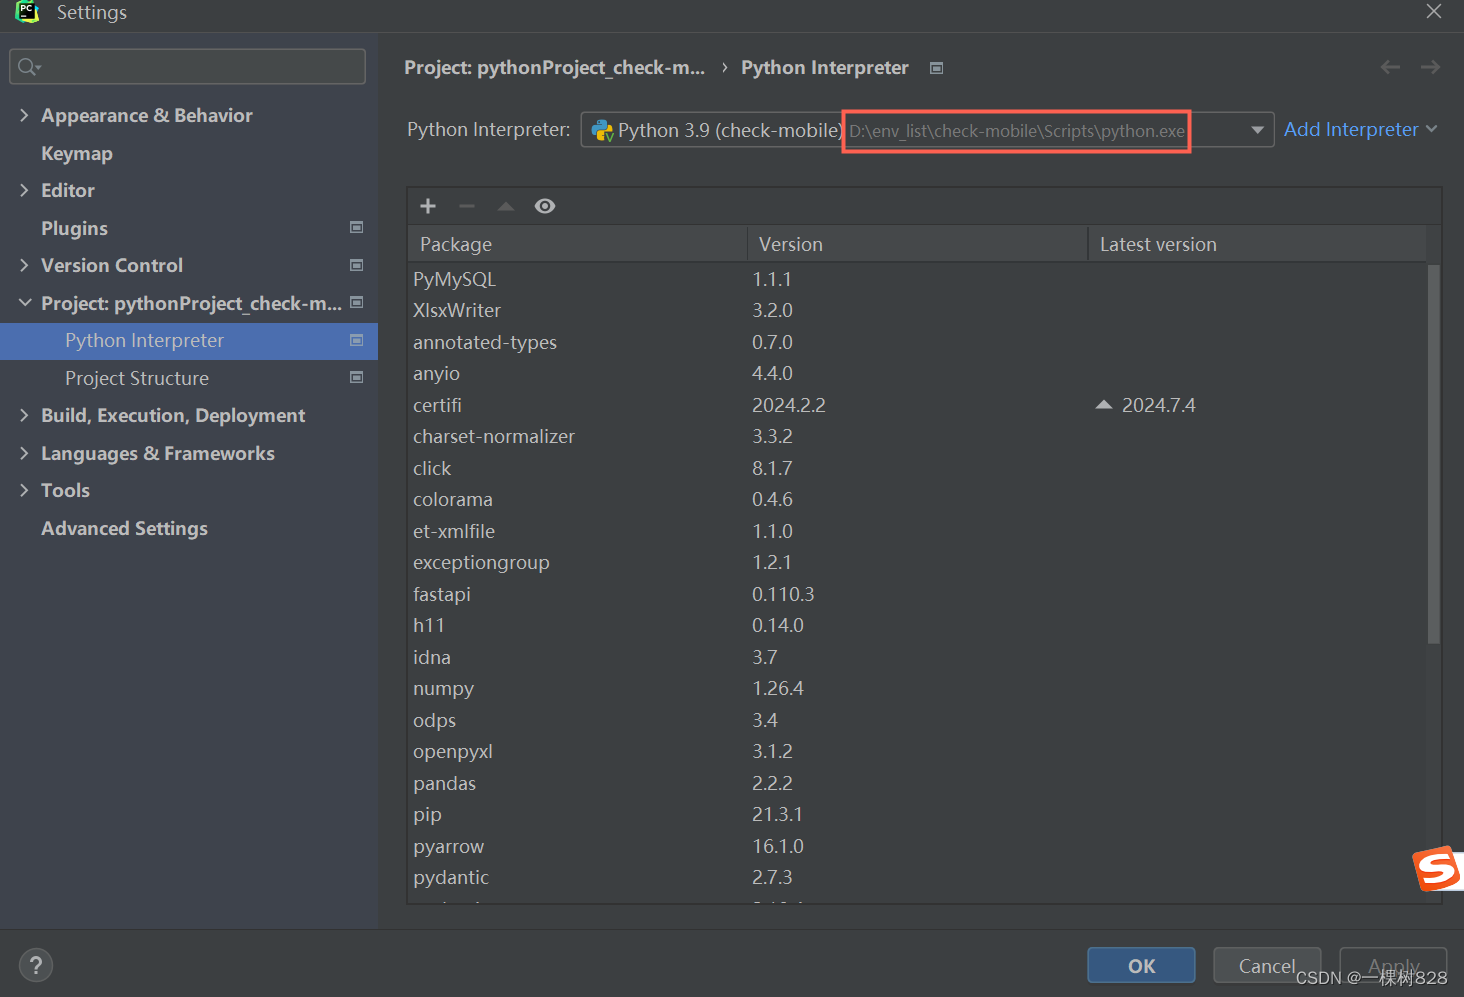Expand Build, Execution, Deployment section
Viewport: 1464px width, 997px height.
coord(24,415)
